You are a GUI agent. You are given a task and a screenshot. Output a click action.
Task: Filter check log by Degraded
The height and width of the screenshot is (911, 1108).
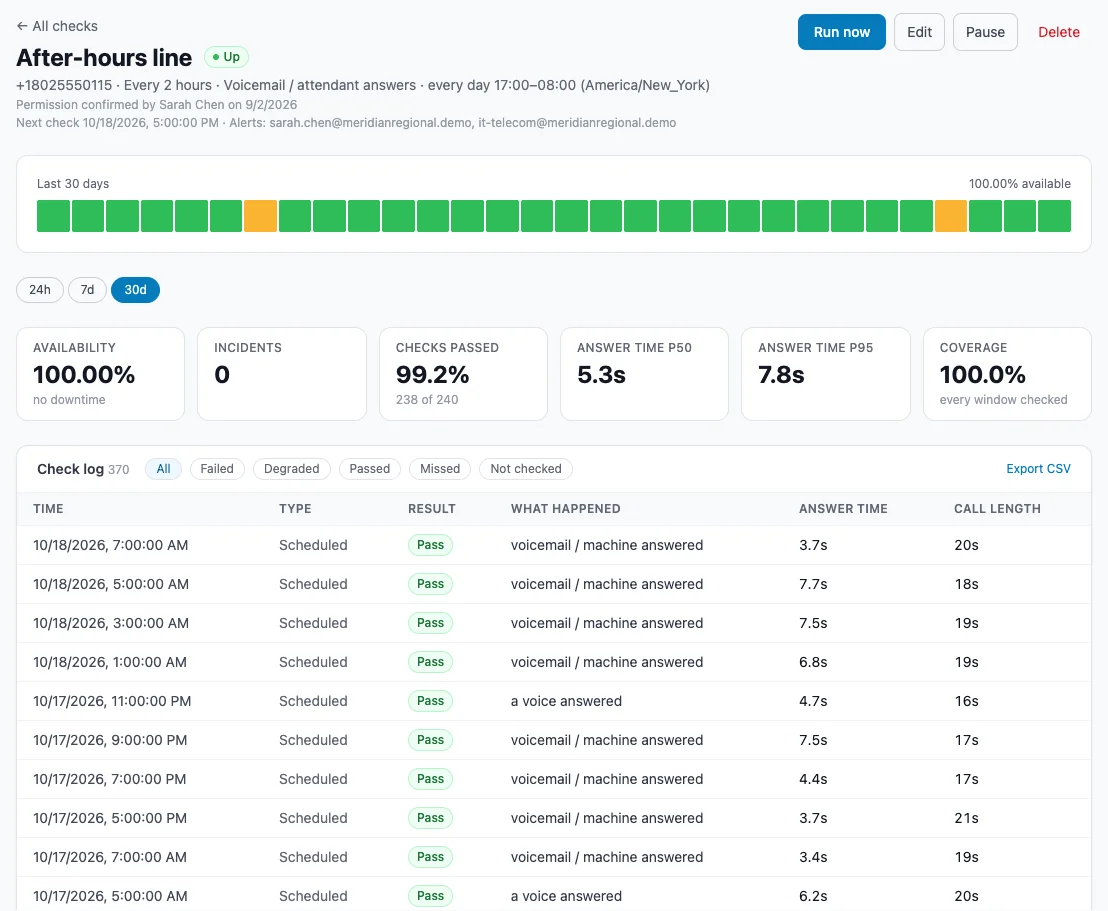point(291,469)
